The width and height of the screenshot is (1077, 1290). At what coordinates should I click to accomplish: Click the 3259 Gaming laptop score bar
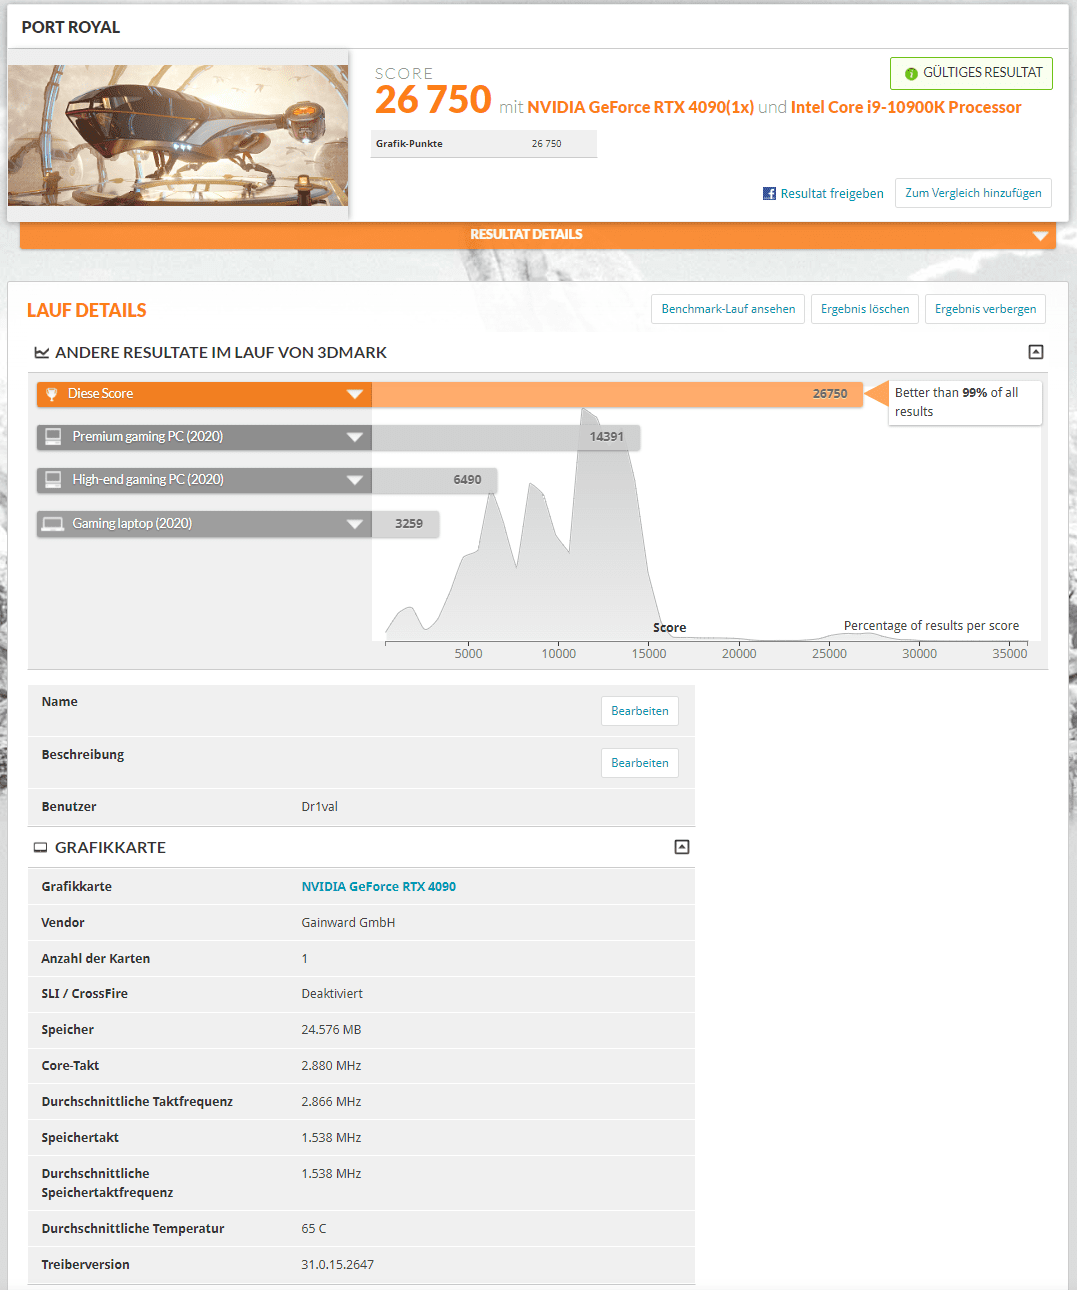coord(405,524)
